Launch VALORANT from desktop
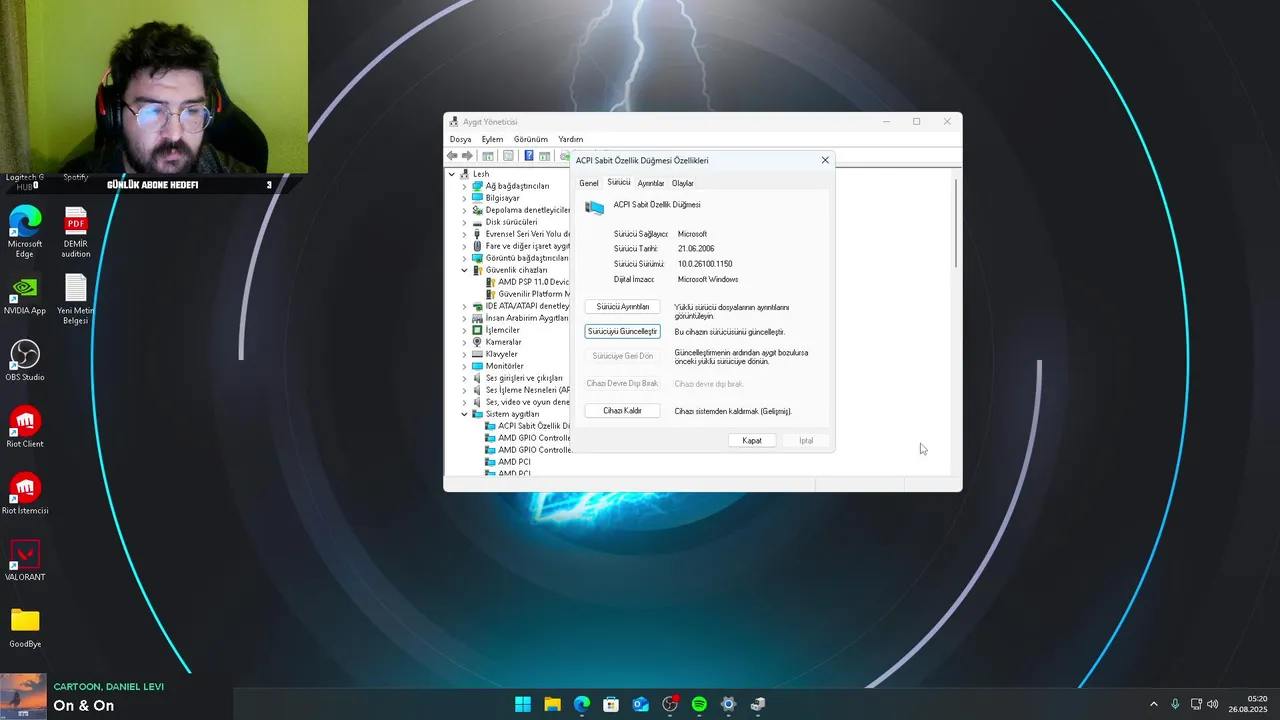Screen dimensions: 1280x720 pos(25,561)
